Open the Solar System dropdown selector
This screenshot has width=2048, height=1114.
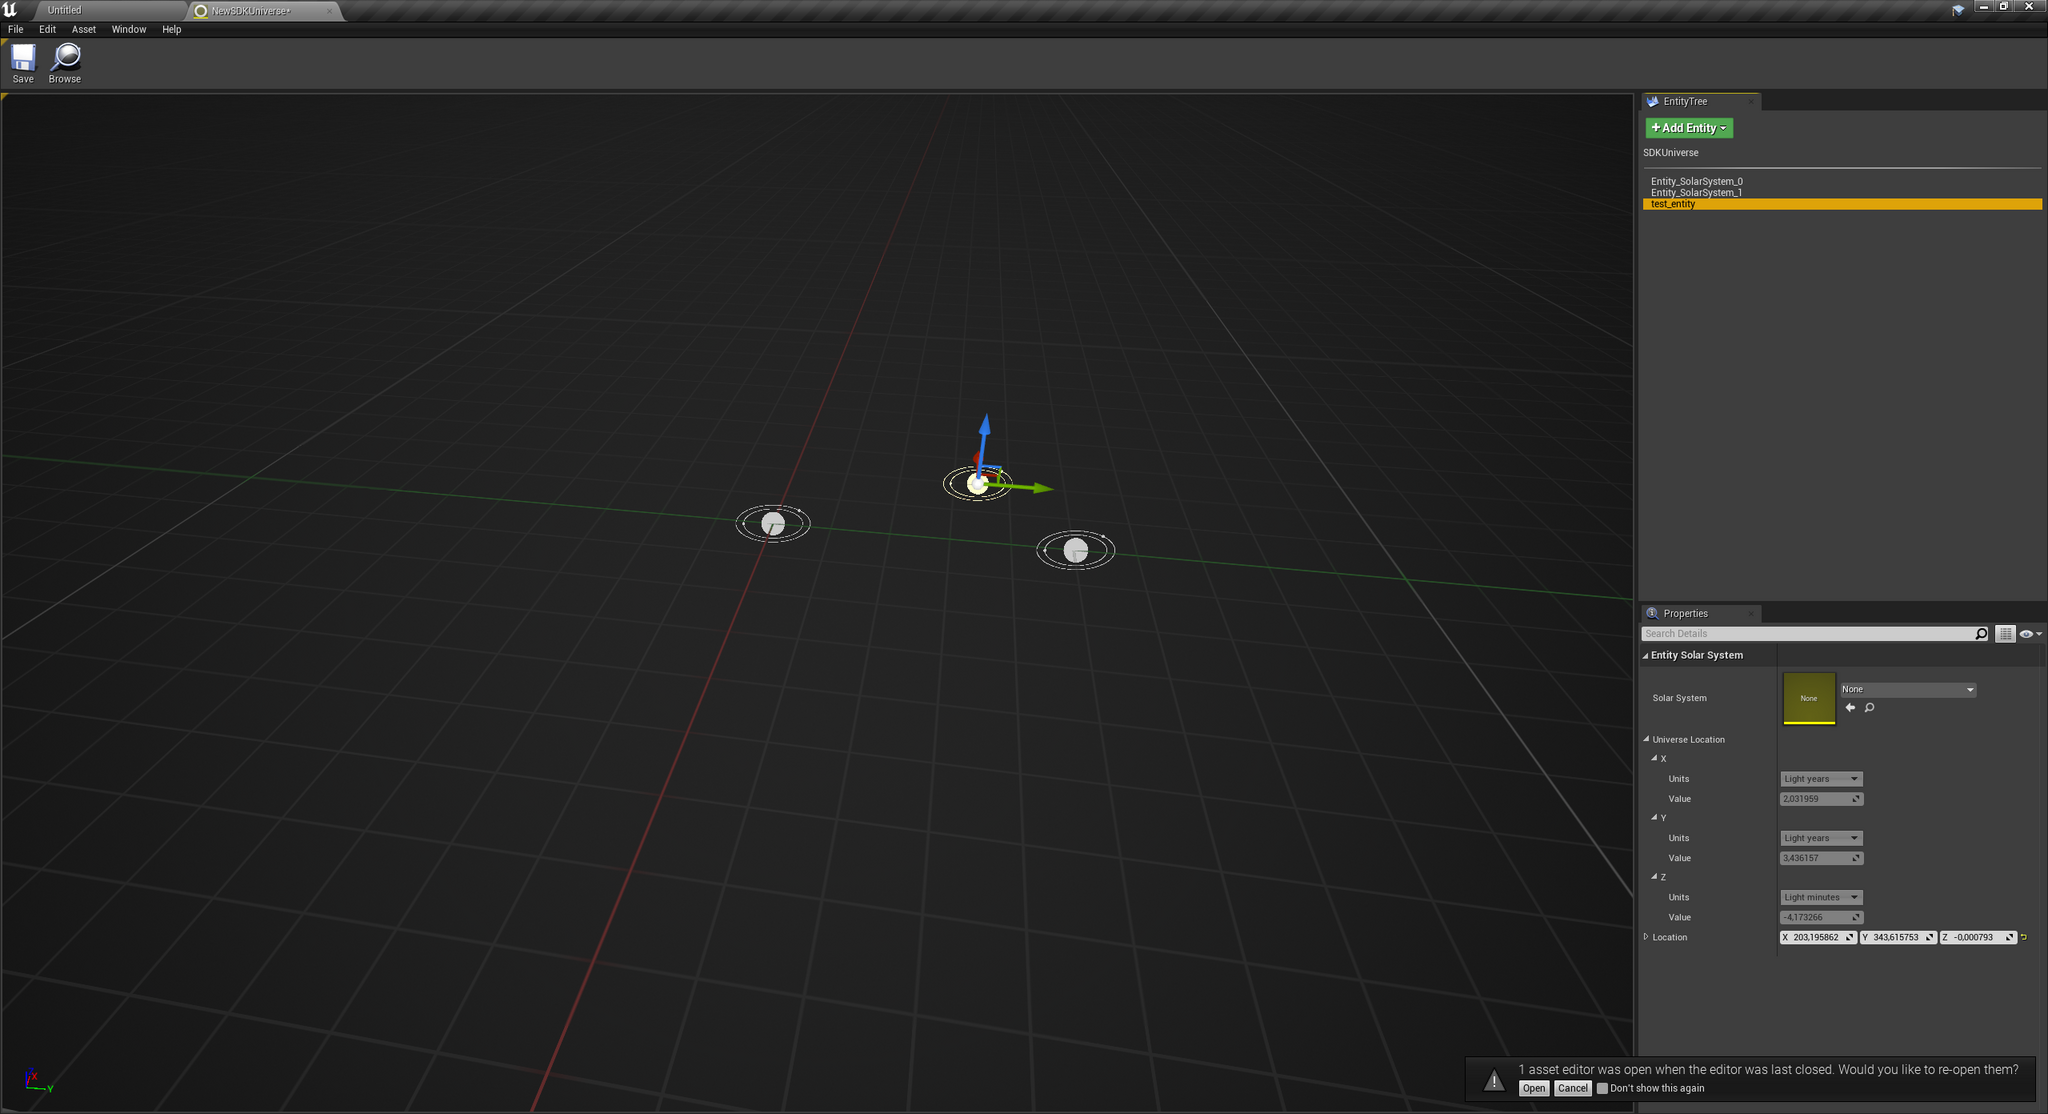[1905, 689]
